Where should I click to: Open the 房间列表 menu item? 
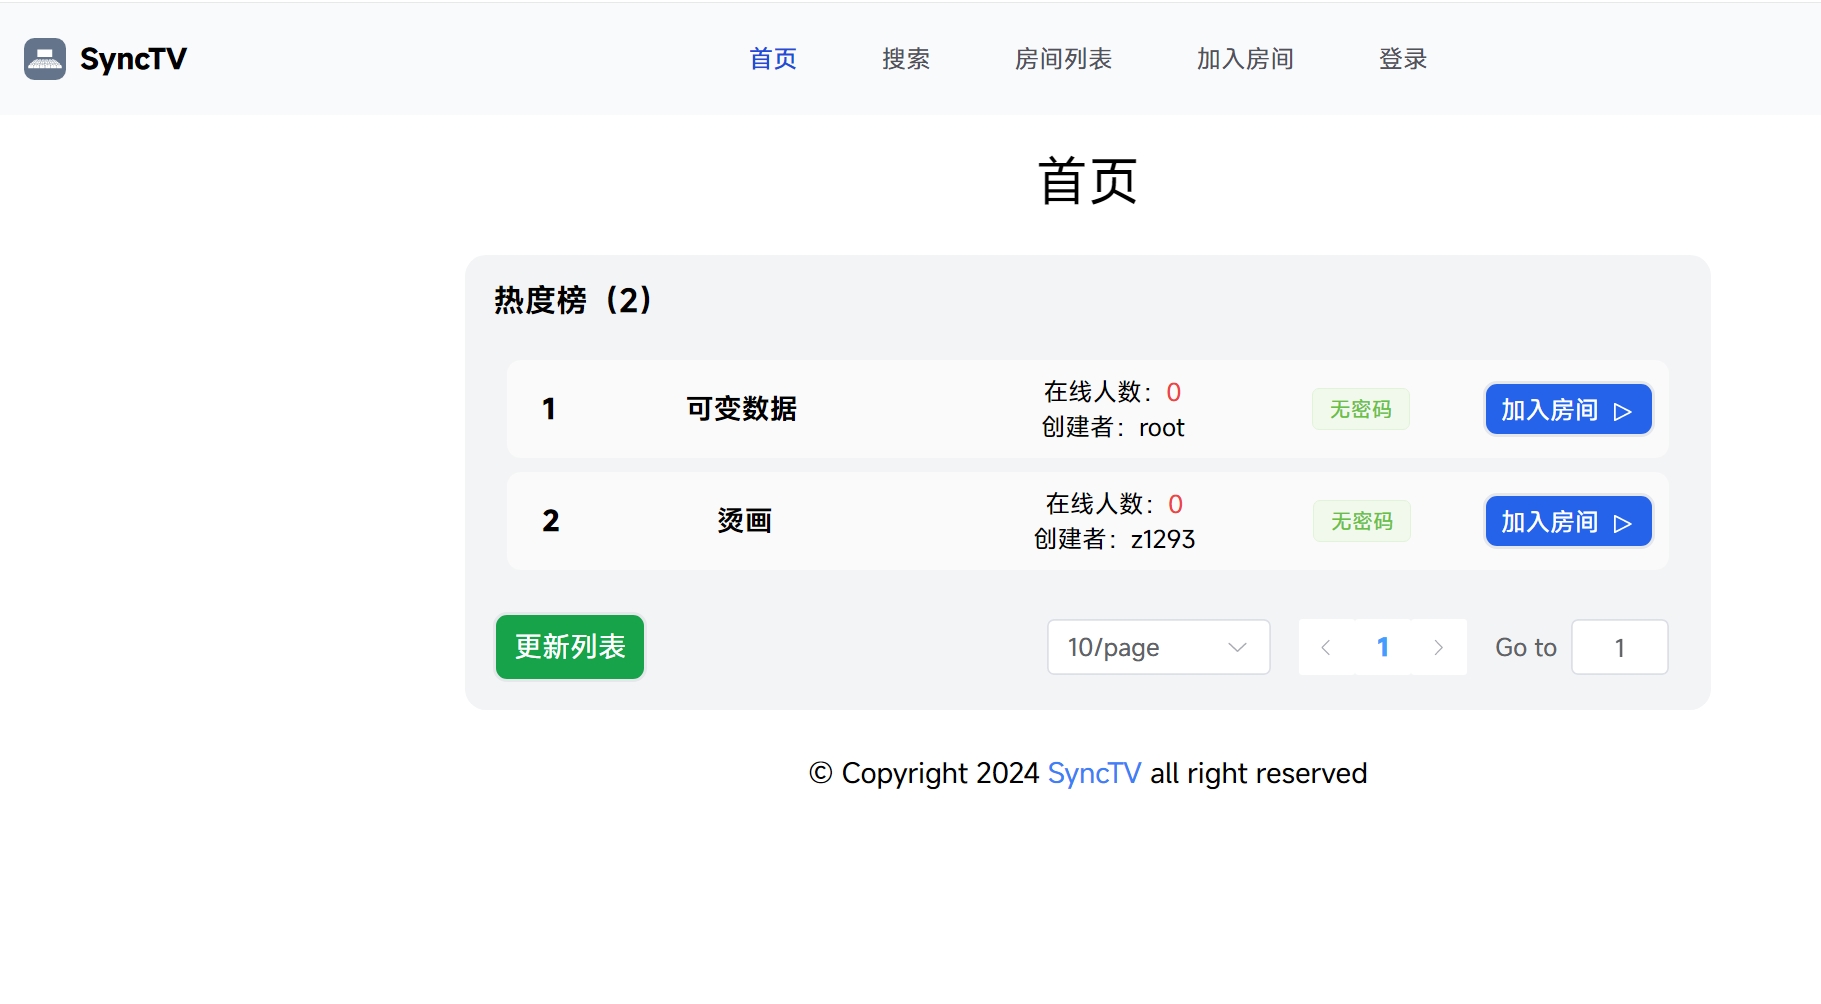coord(1063,59)
